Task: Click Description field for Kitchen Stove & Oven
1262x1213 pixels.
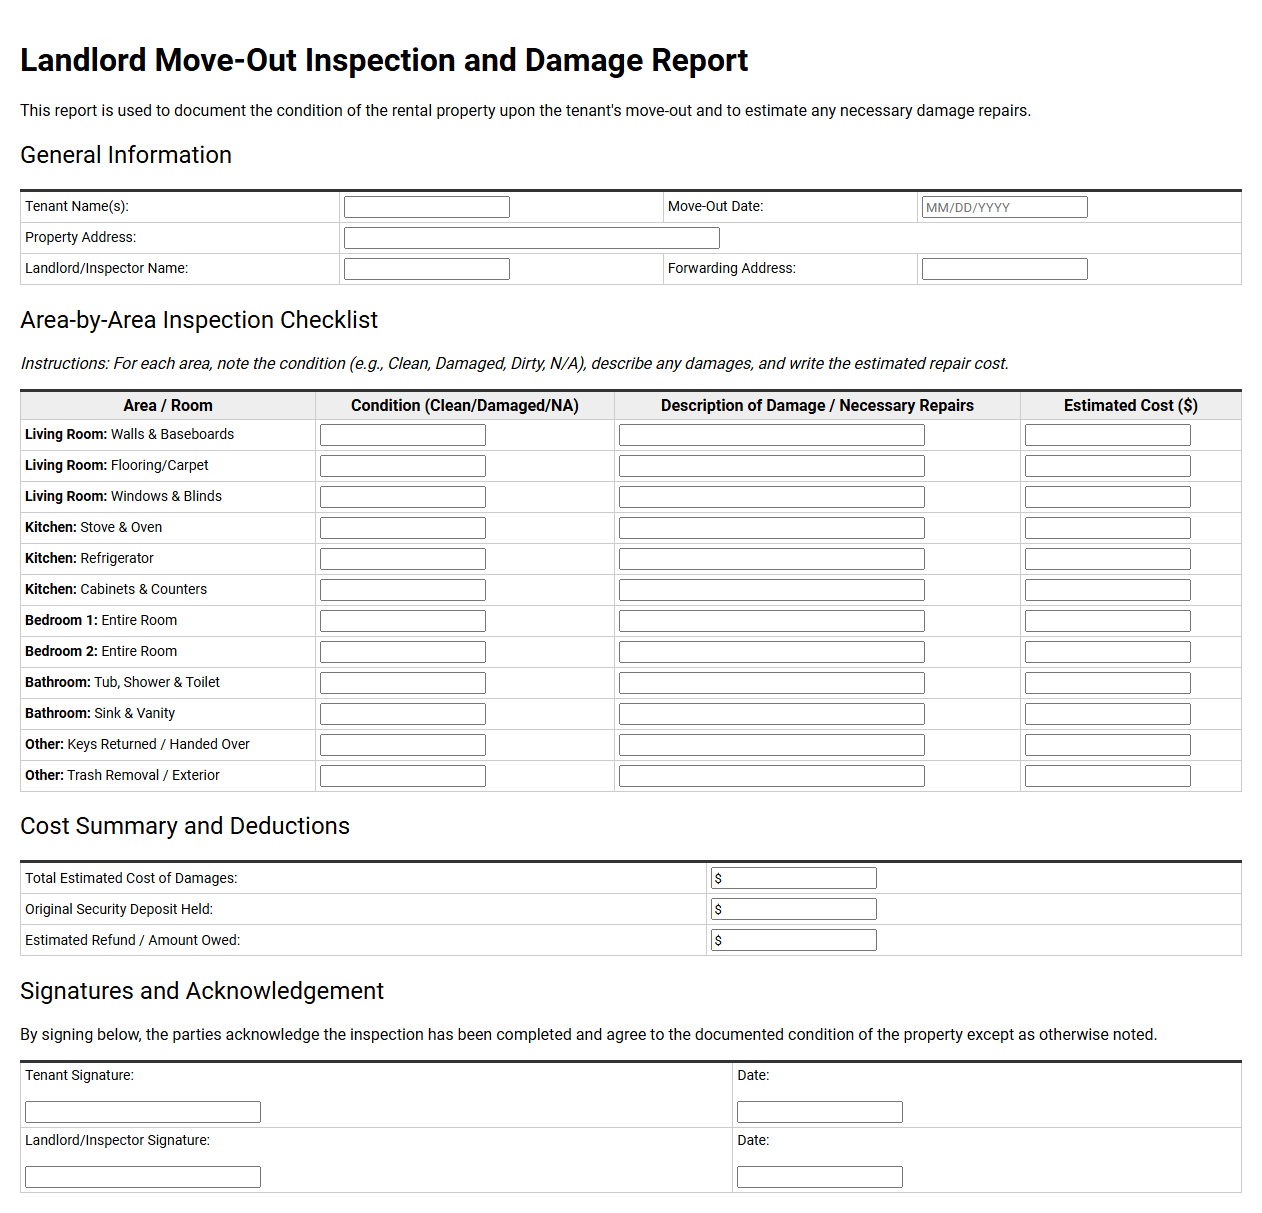Action: pyautogui.click(x=772, y=528)
